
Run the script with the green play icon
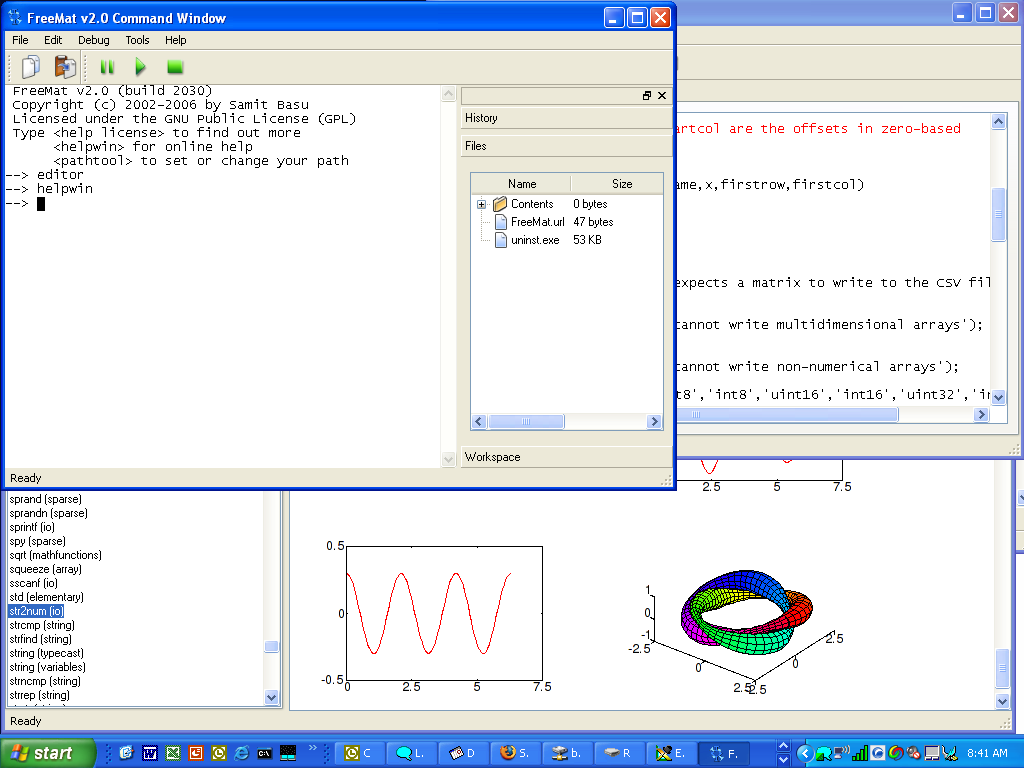(x=140, y=67)
